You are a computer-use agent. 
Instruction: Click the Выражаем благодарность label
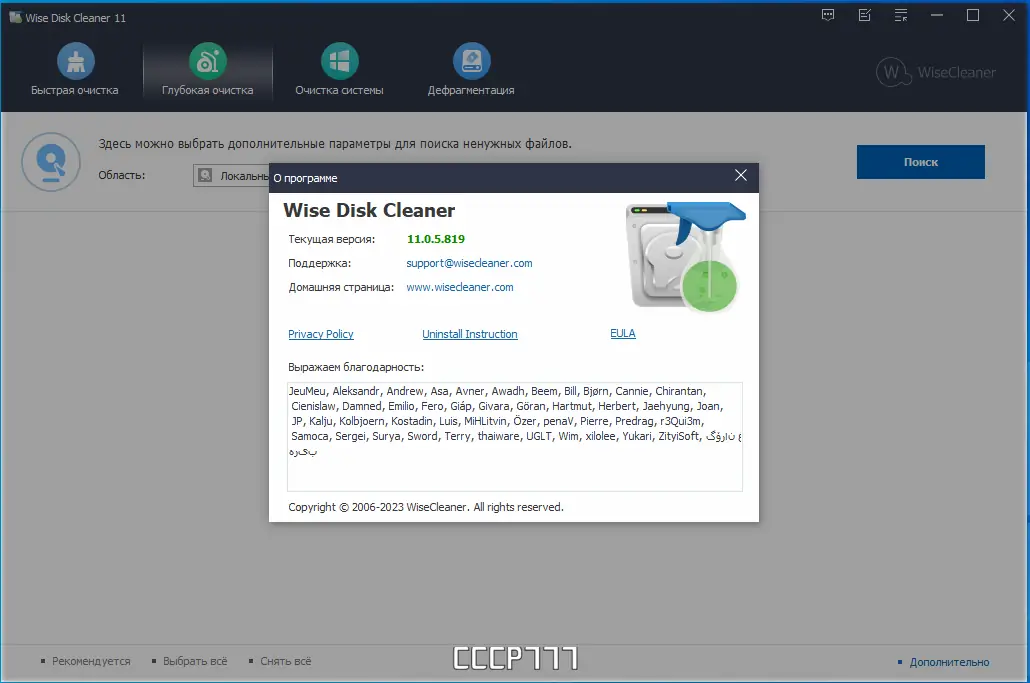[356, 367]
